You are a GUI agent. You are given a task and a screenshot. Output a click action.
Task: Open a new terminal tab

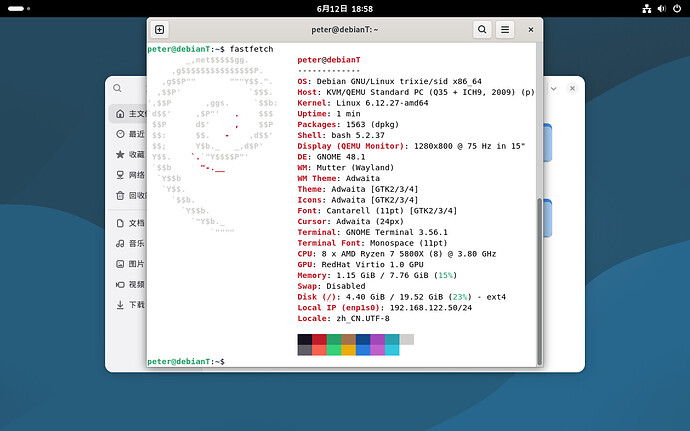160,29
